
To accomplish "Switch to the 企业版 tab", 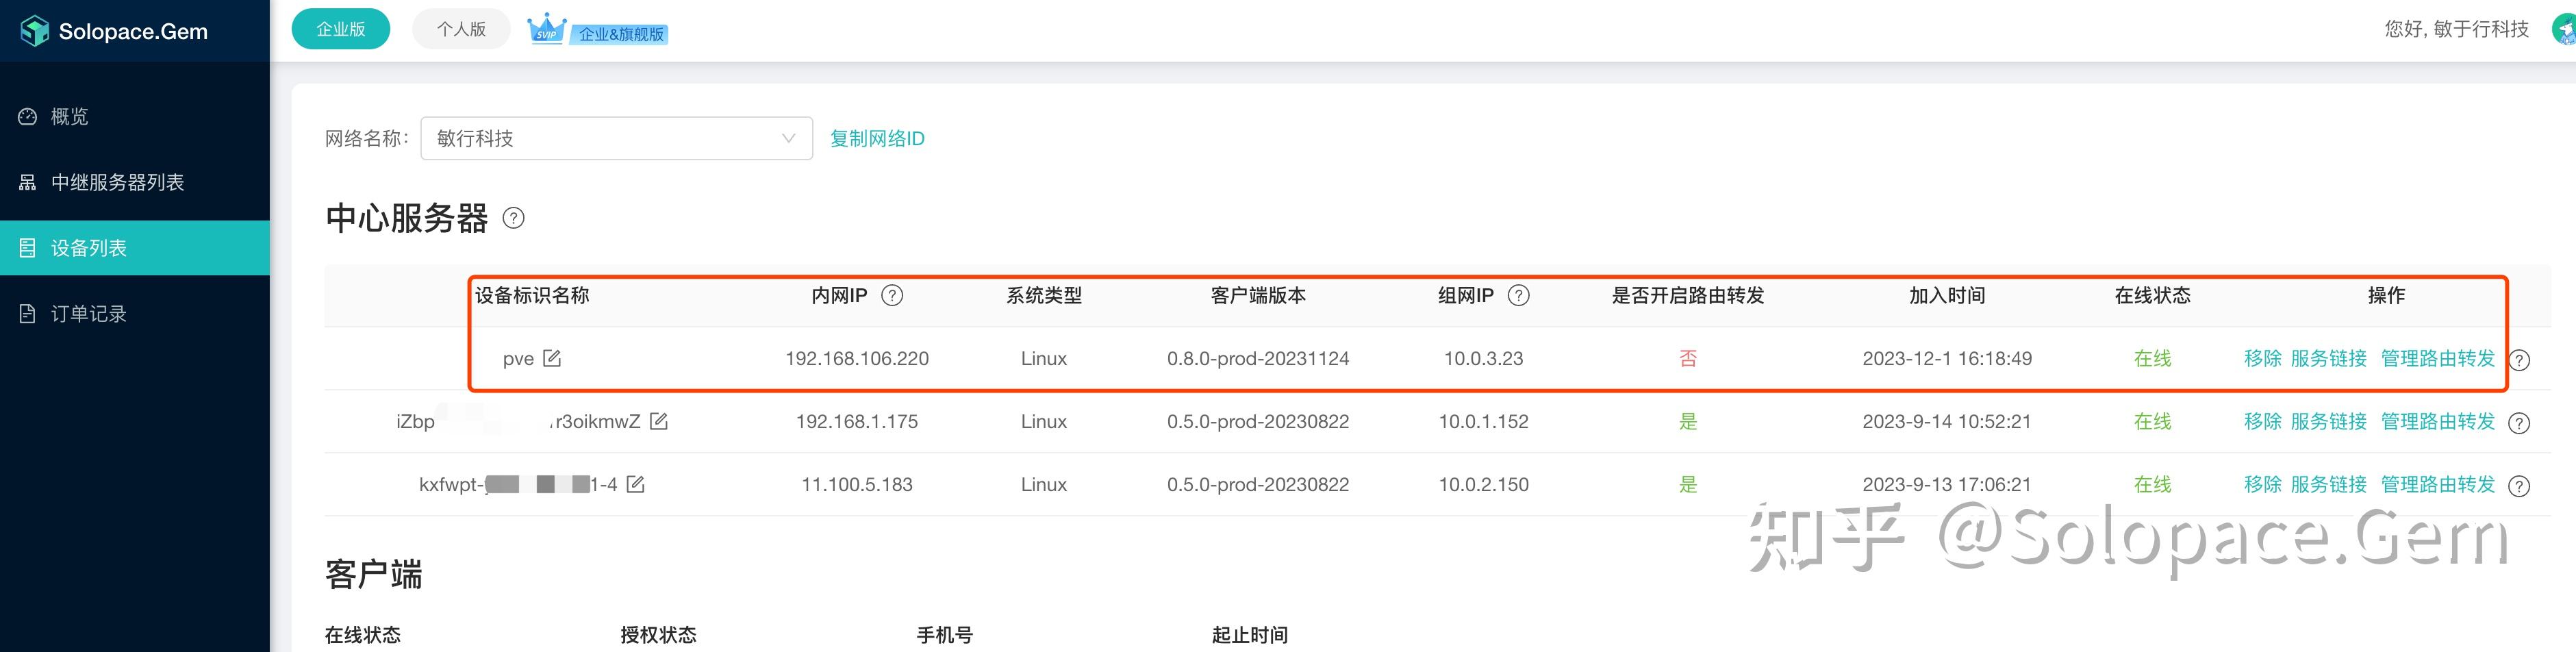I will click(340, 29).
